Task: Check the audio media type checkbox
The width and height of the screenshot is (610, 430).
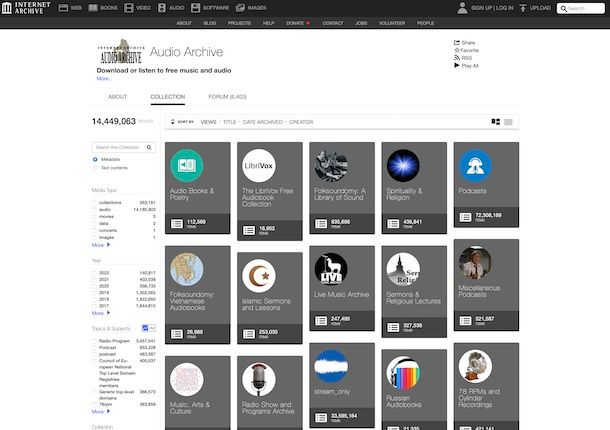Action: click(94, 210)
